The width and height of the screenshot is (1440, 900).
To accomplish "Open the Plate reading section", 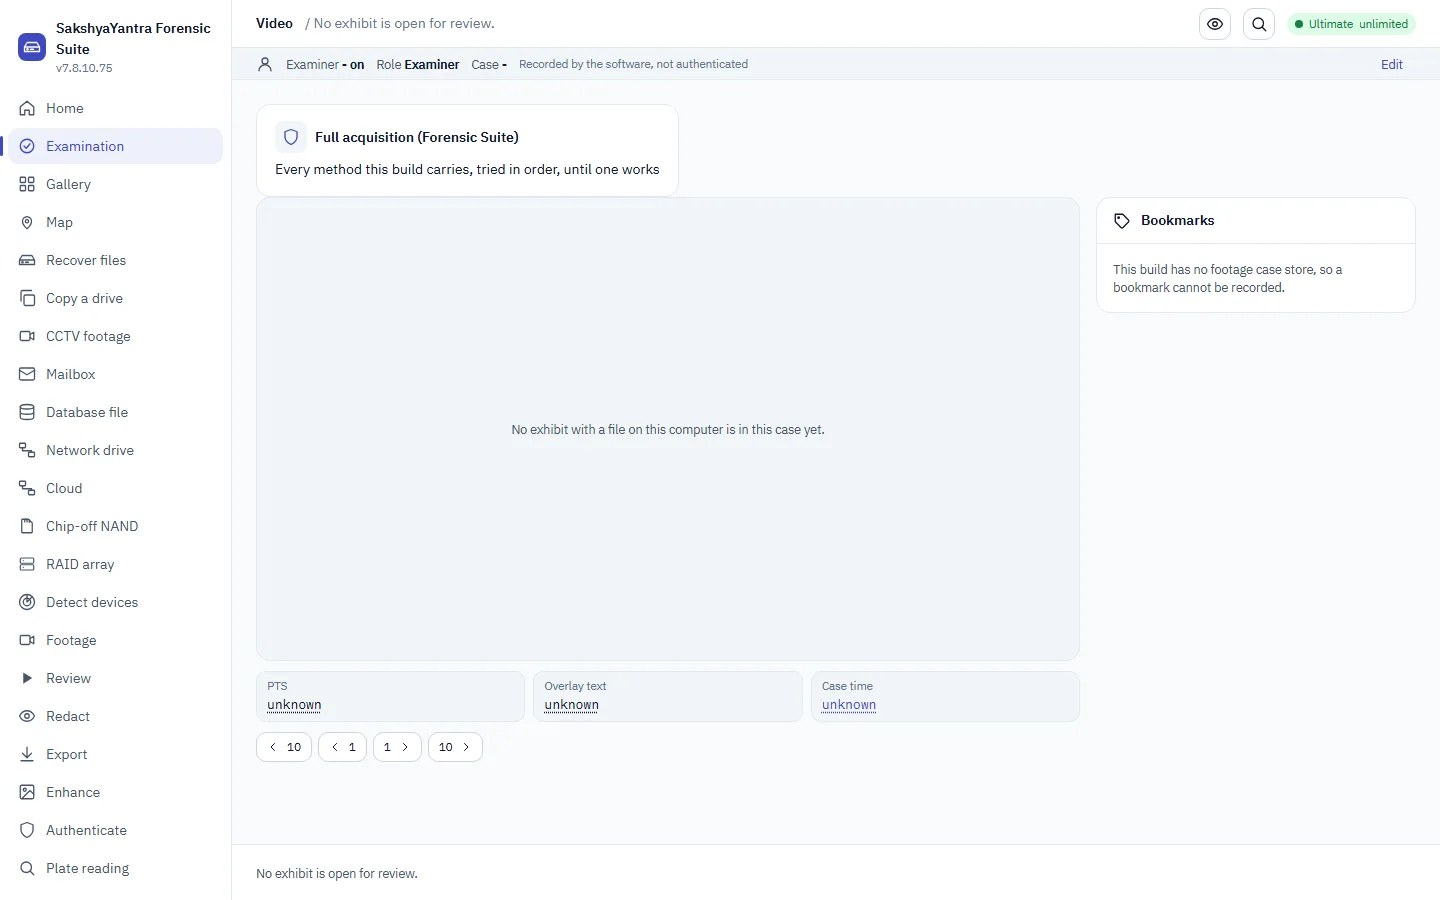I will pyautogui.click(x=116, y=868).
